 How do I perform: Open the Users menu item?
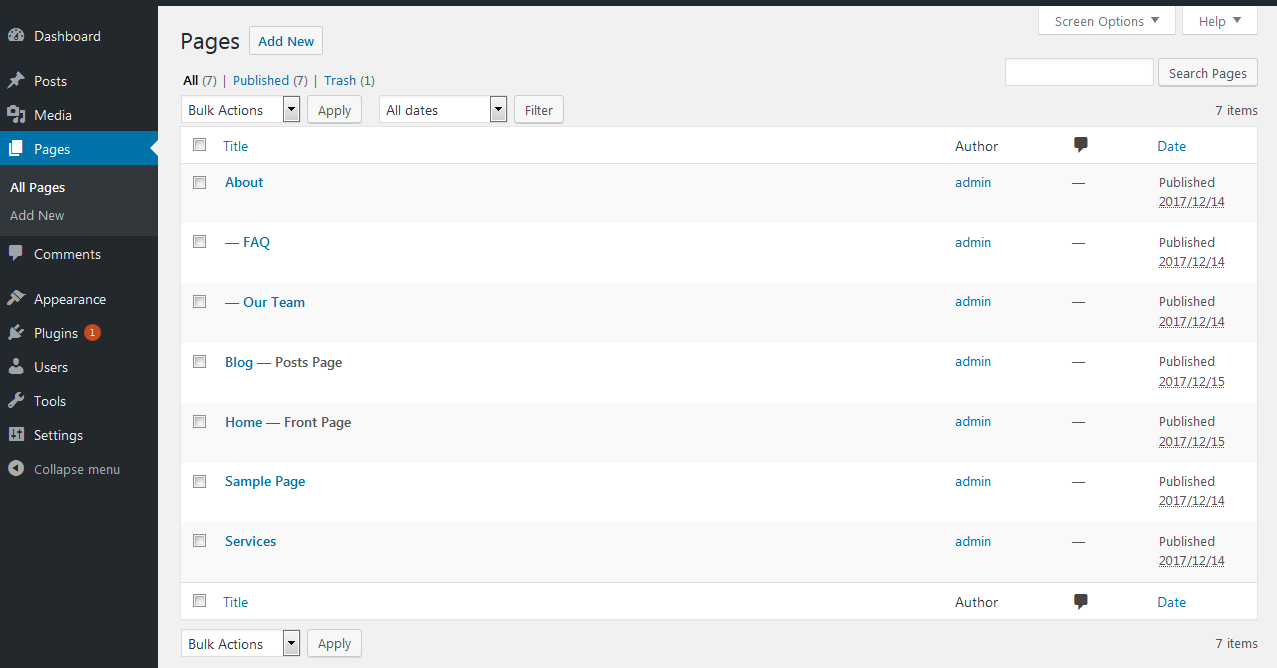click(x=51, y=367)
